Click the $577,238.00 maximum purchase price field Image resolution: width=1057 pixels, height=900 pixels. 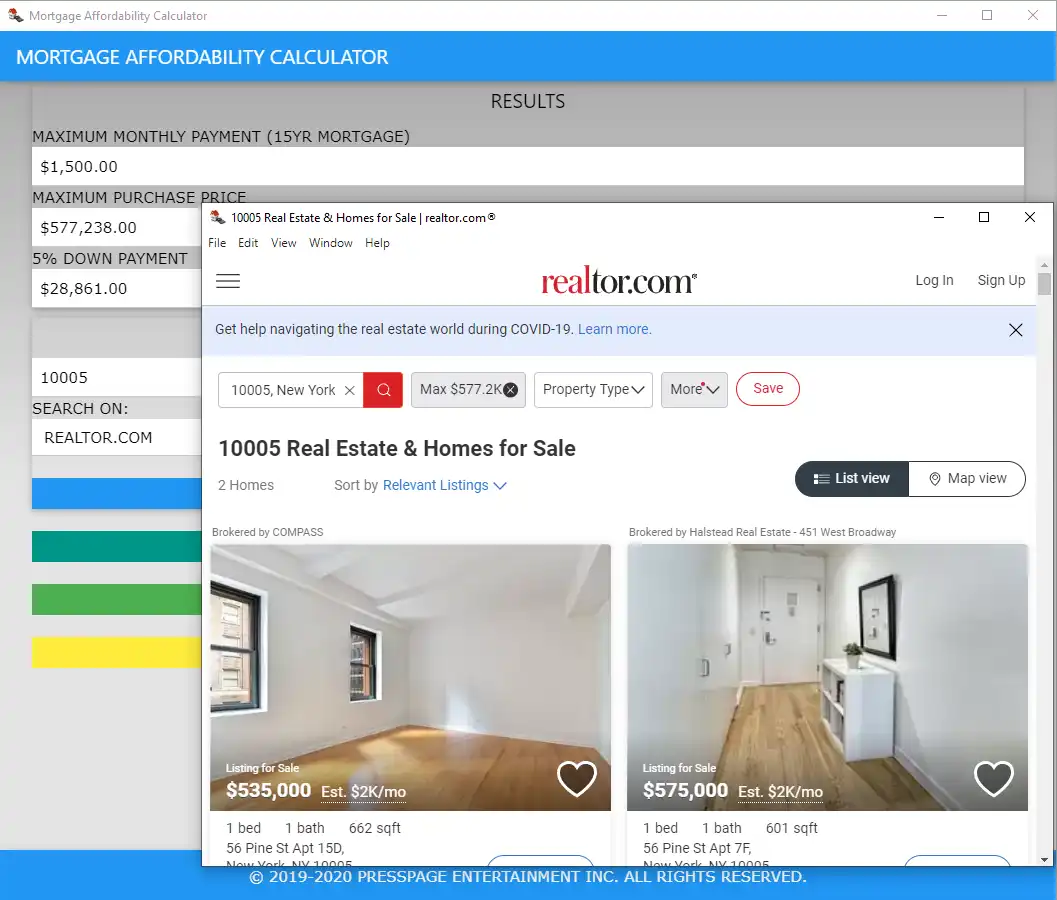pos(117,228)
